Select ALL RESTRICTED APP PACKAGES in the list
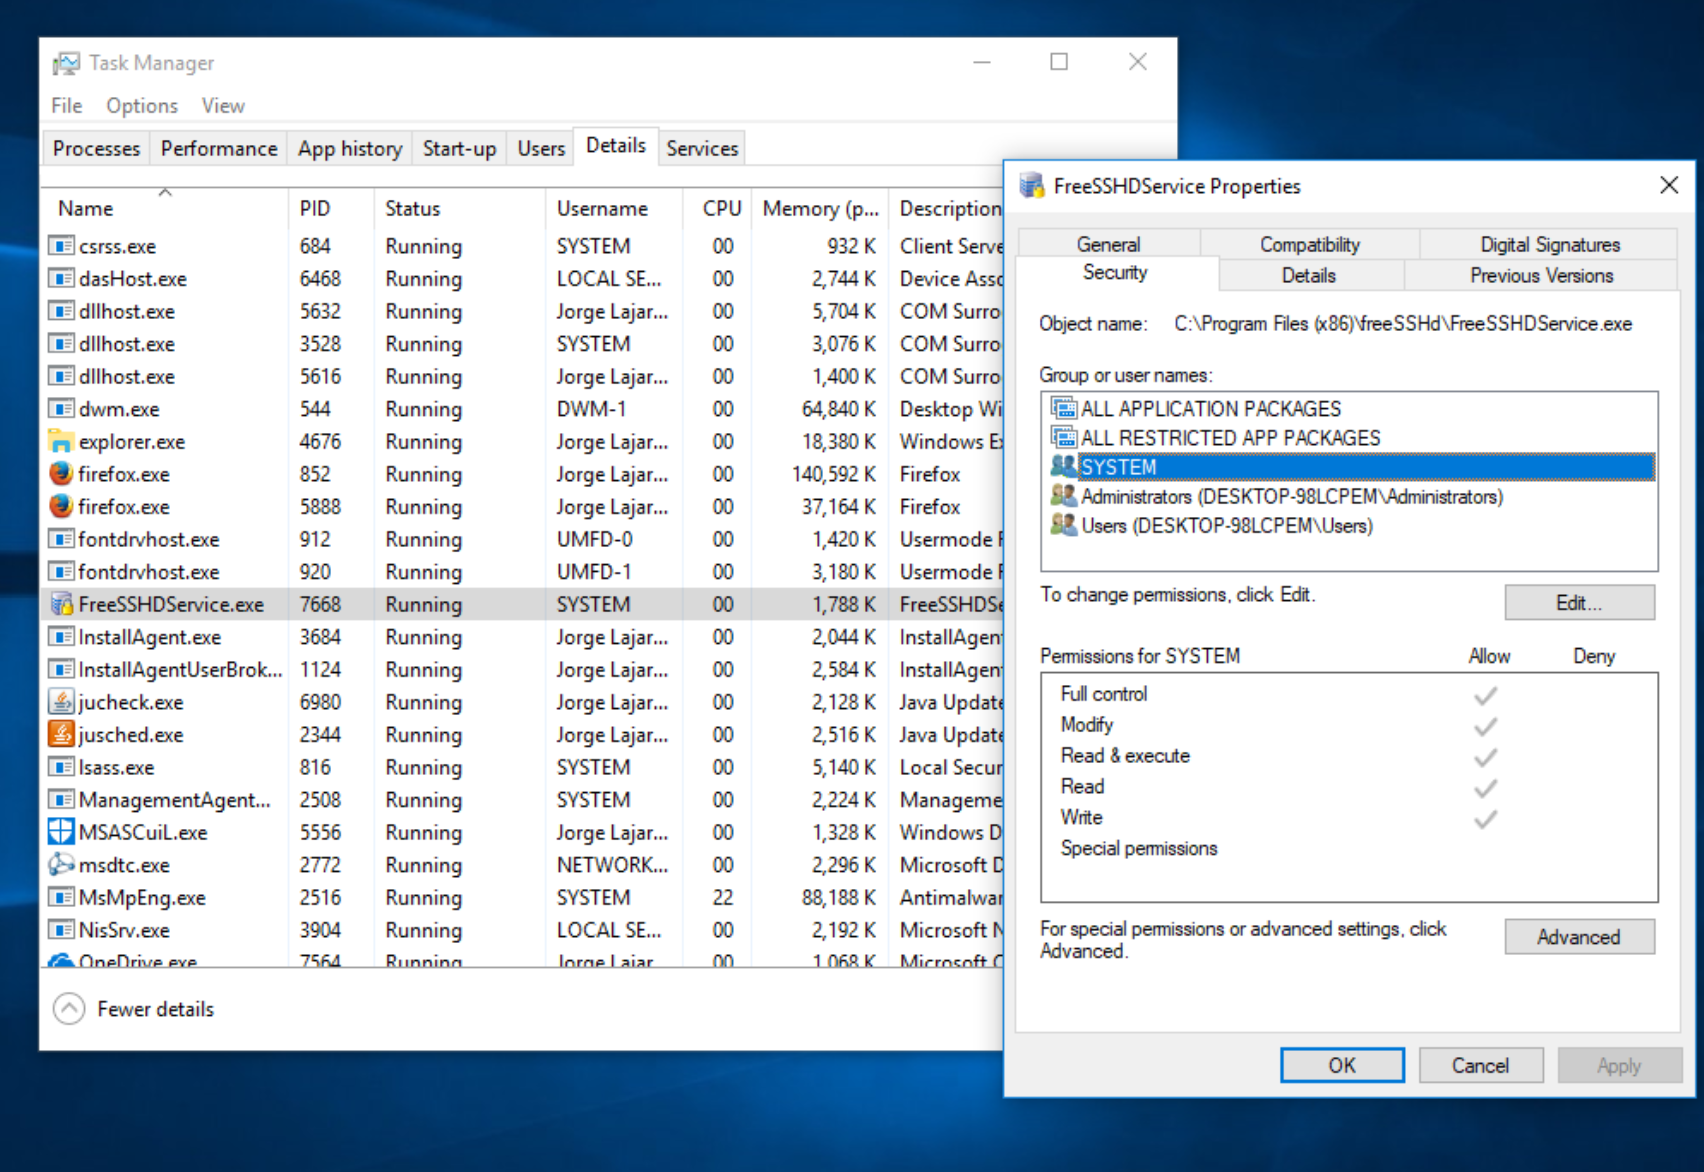1704x1172 pixels. (1348, 437)
